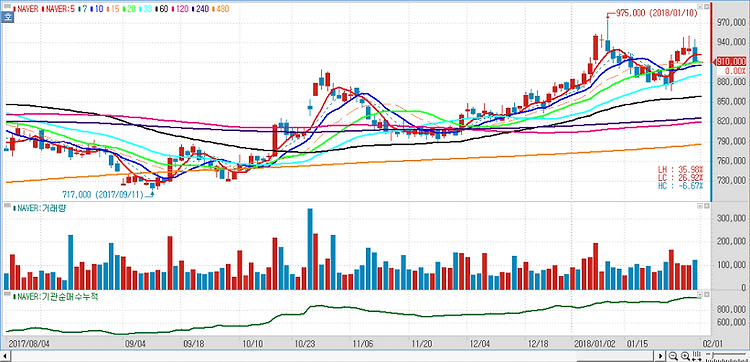Click the 10/23 date axis label
The image size is (750, 362).
point(305,344)
